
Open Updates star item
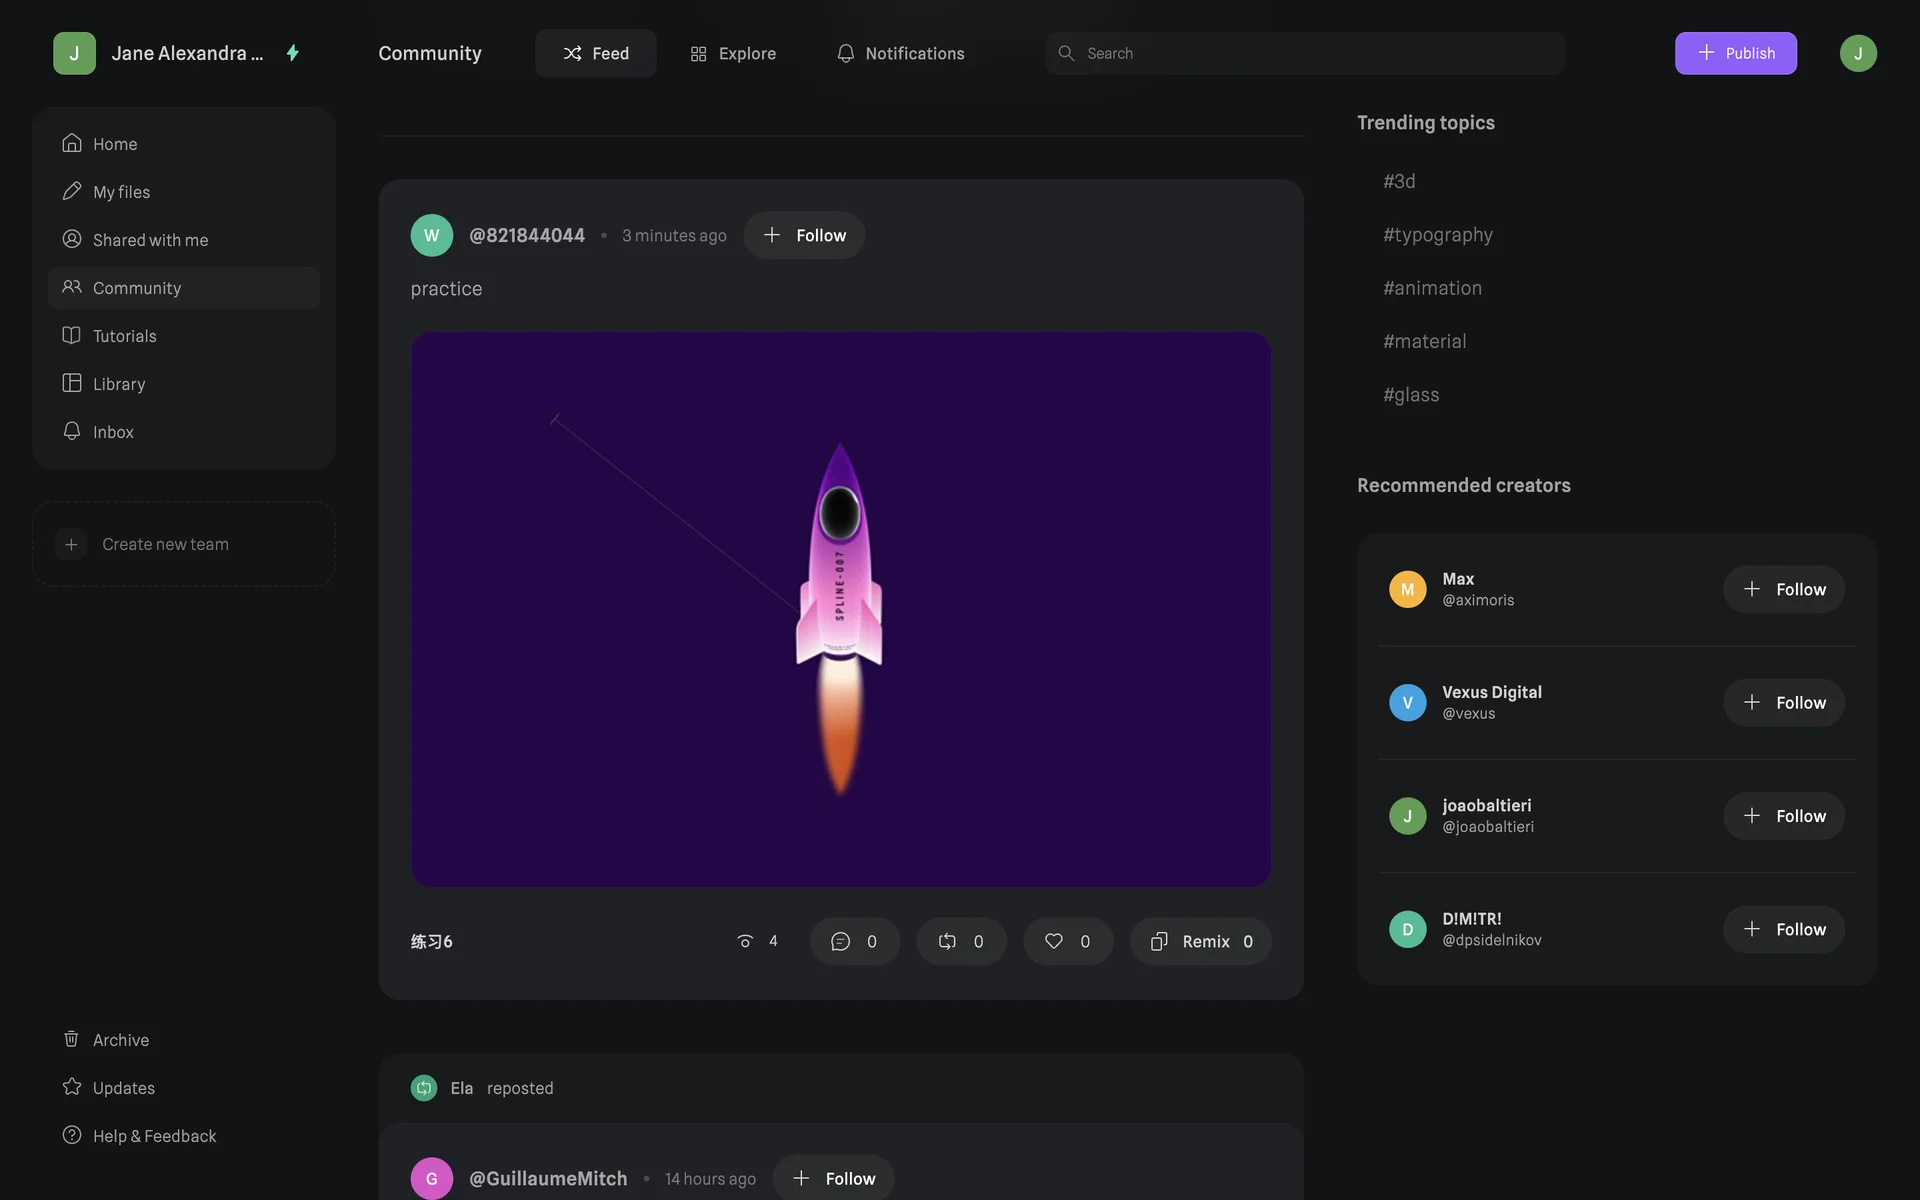coord(123,1088)
